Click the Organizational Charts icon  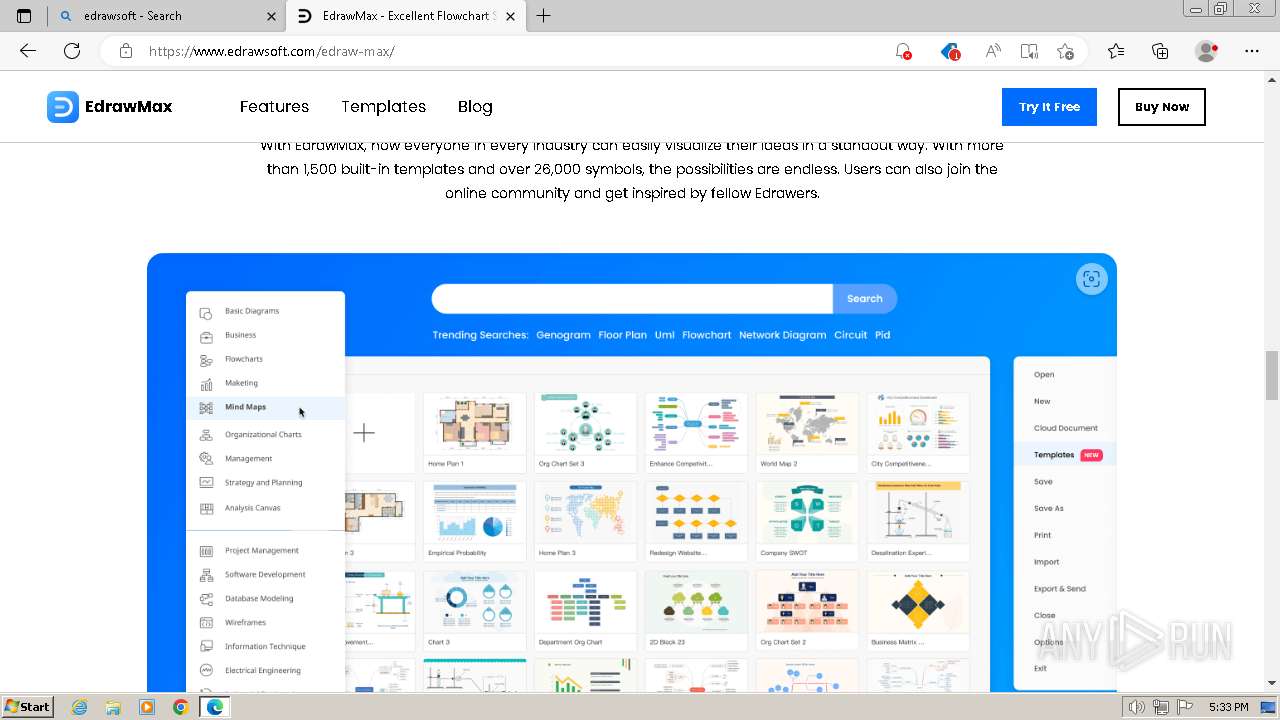[x=206, y=435]
